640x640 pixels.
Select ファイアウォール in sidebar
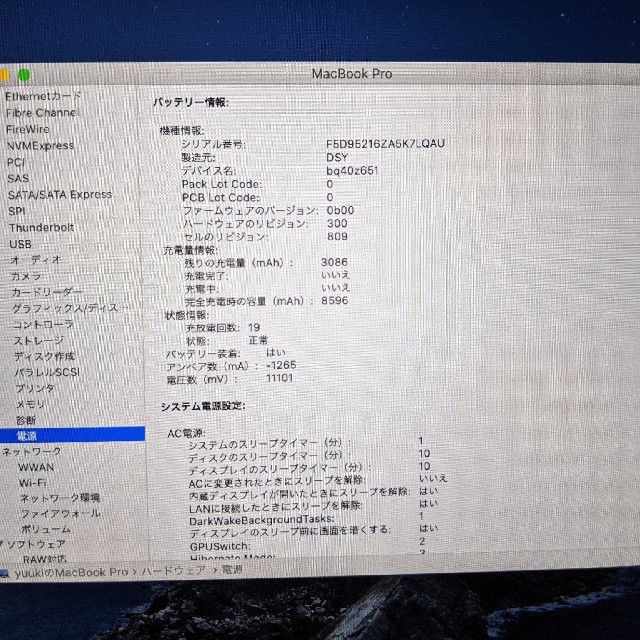61,513
